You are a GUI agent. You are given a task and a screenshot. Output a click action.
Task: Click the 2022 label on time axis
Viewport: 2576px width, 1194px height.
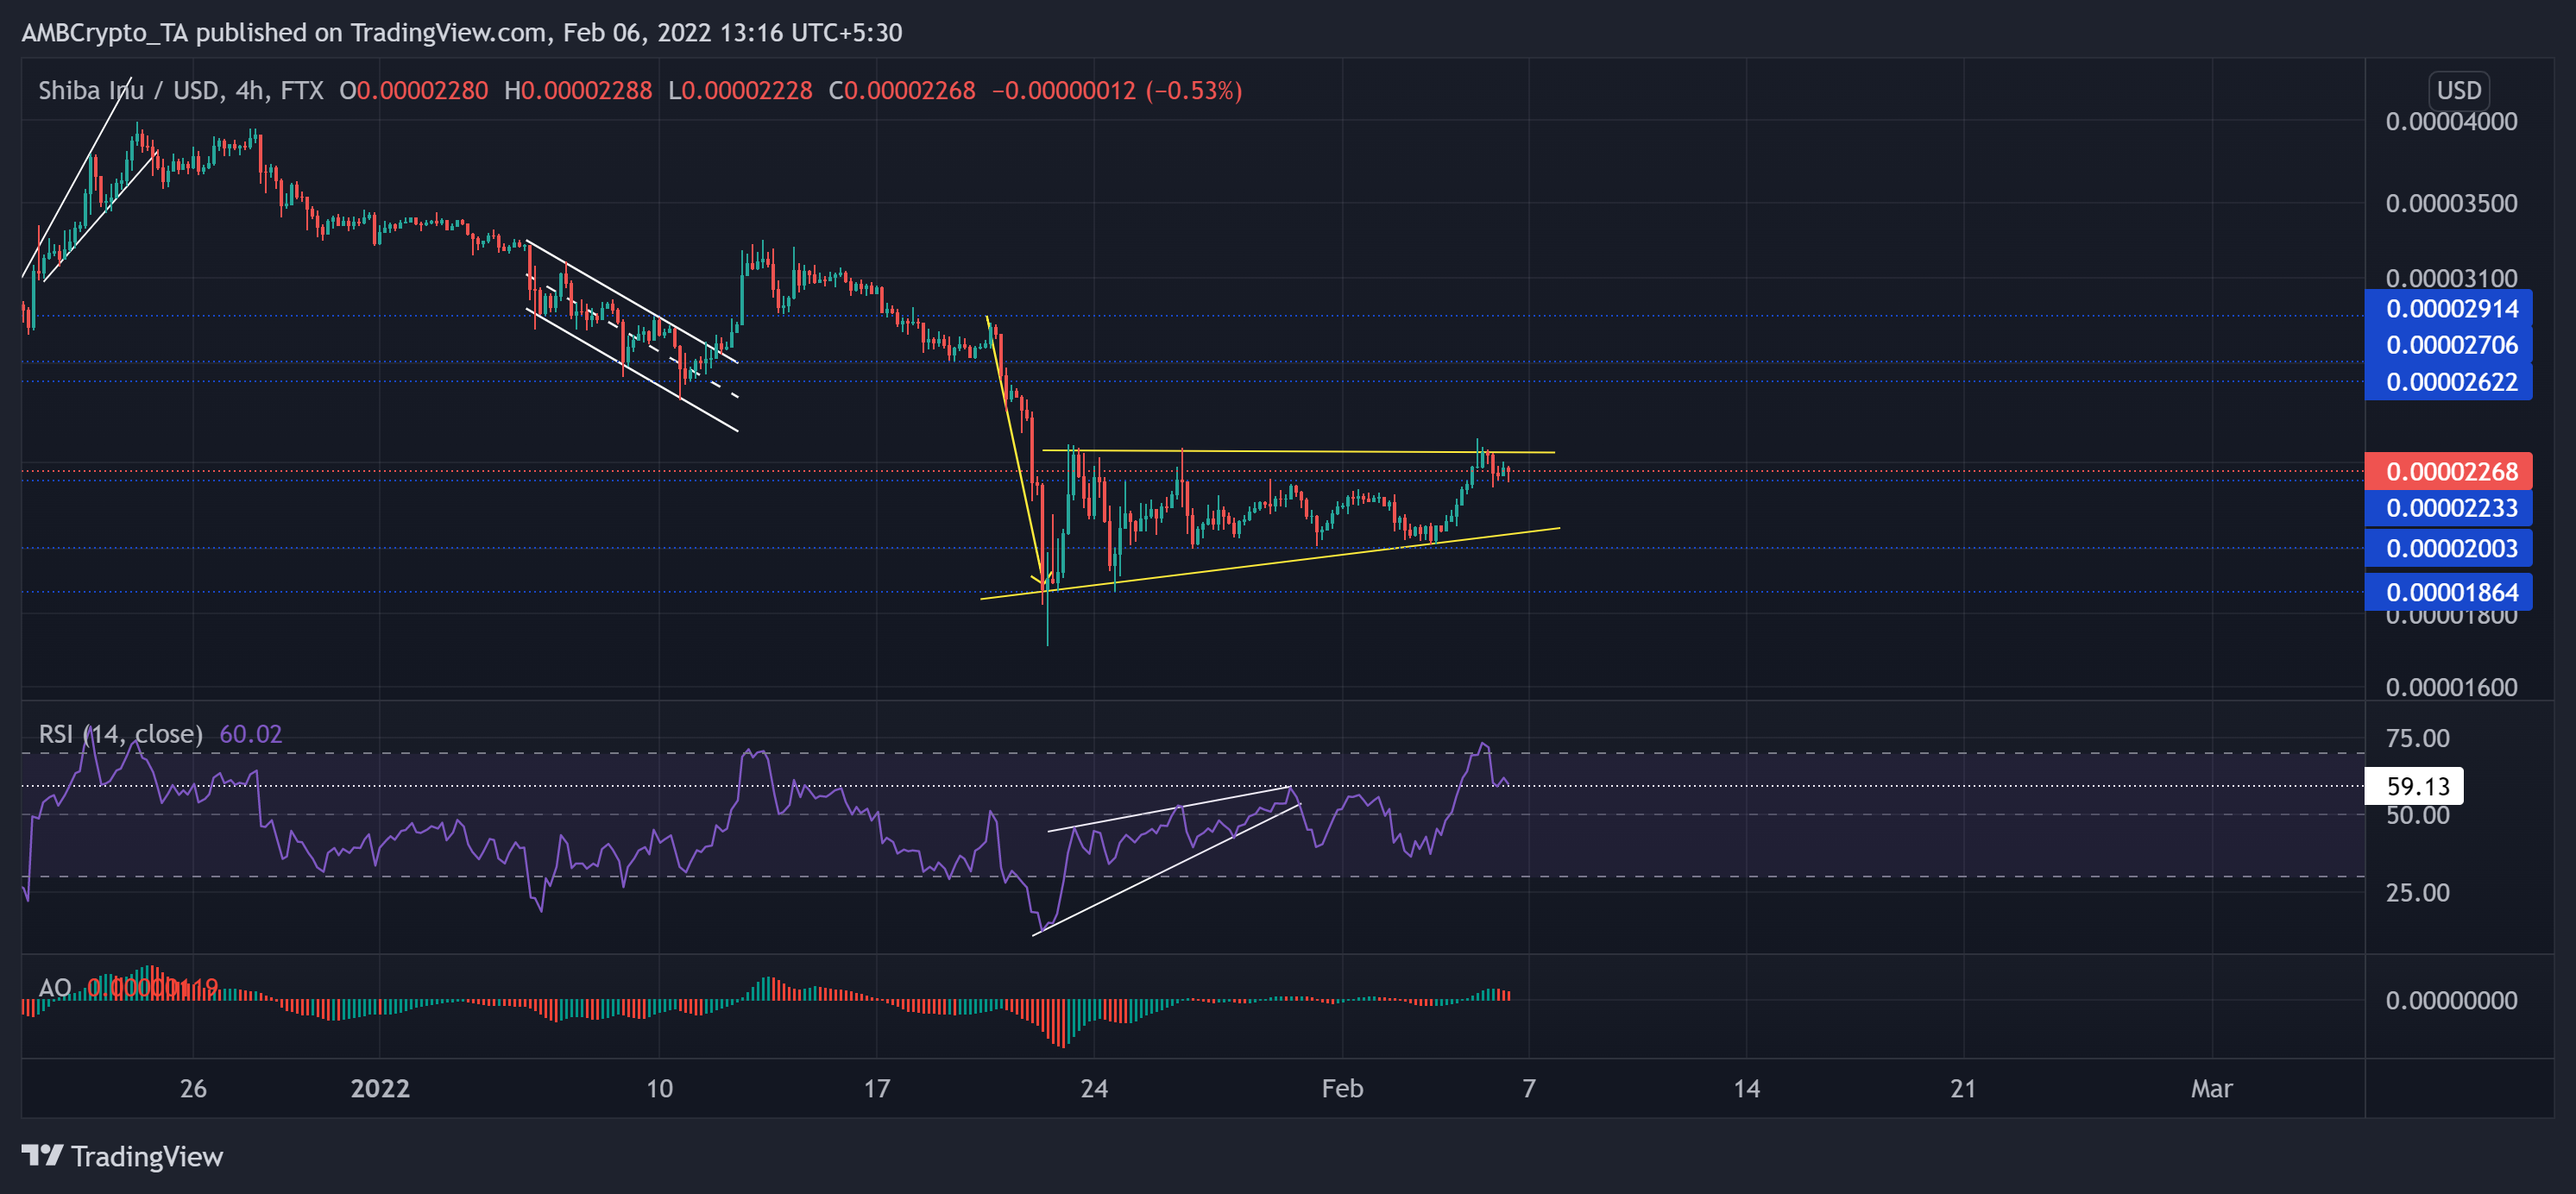pos(380,1088)
